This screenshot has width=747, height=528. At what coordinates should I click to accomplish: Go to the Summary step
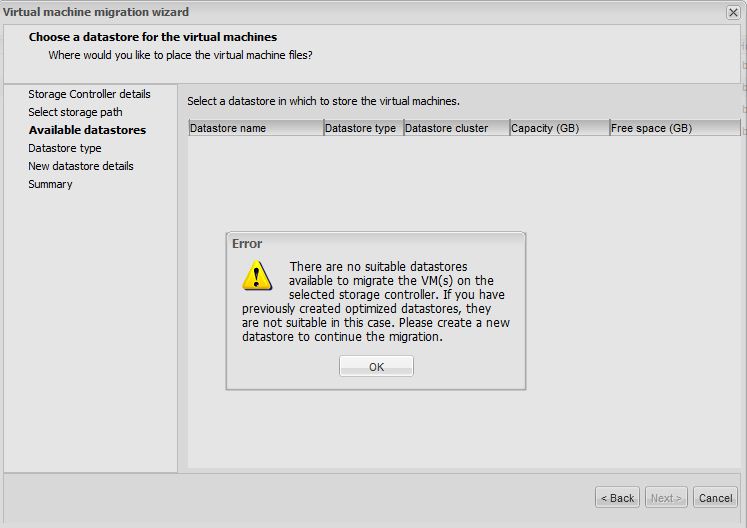click(50, 184)
